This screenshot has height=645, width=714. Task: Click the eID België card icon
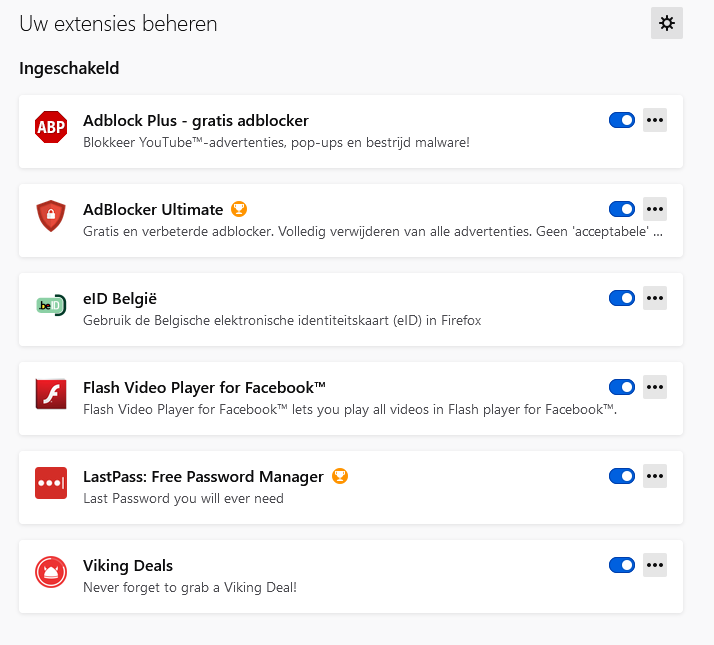click(51, 305)
